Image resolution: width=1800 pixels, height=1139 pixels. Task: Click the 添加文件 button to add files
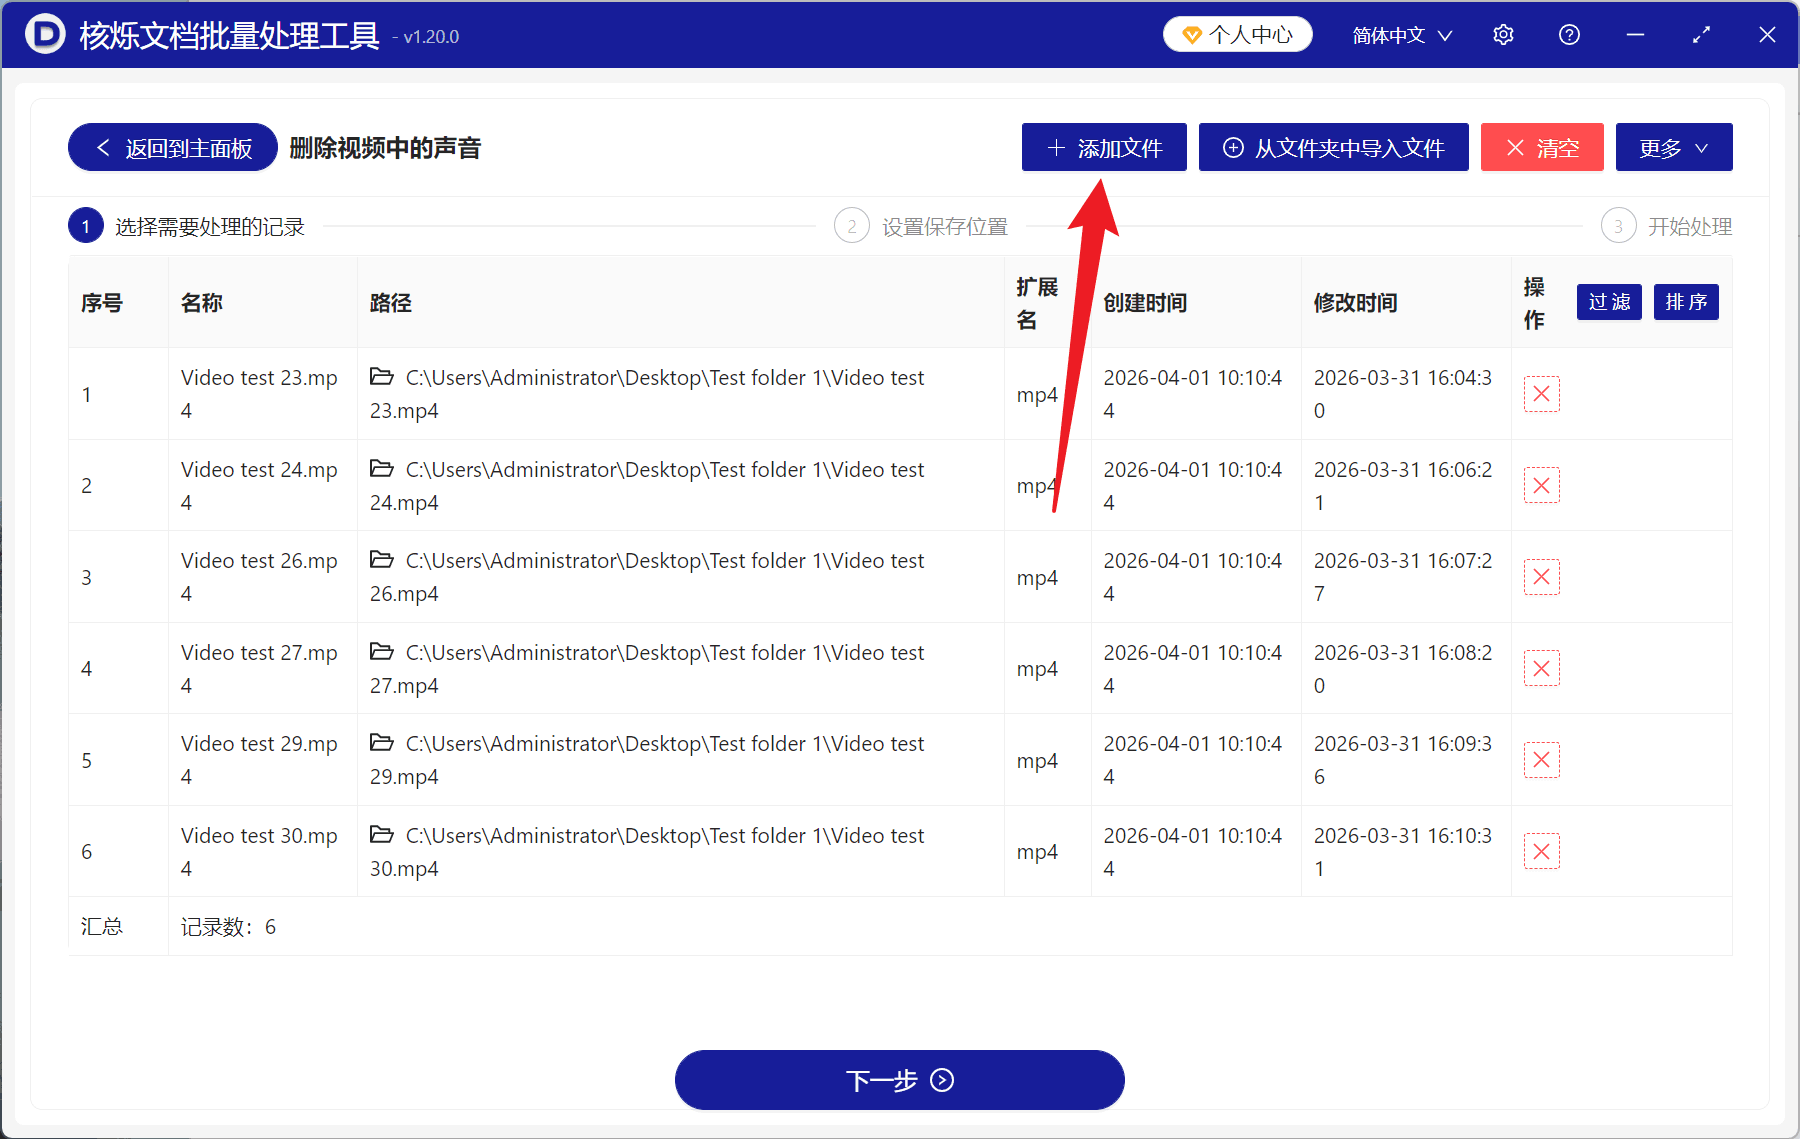(x=1103, y=147)
